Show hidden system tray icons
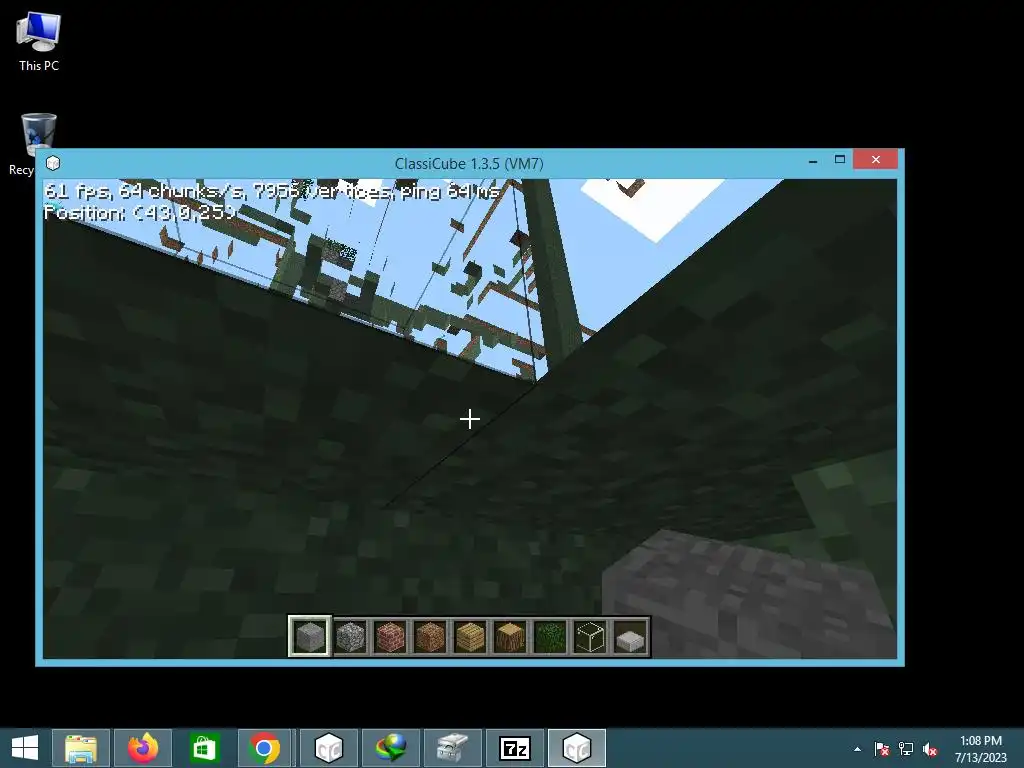The height and width of the screenshot is (768, 1024). (x=857, y=749)
